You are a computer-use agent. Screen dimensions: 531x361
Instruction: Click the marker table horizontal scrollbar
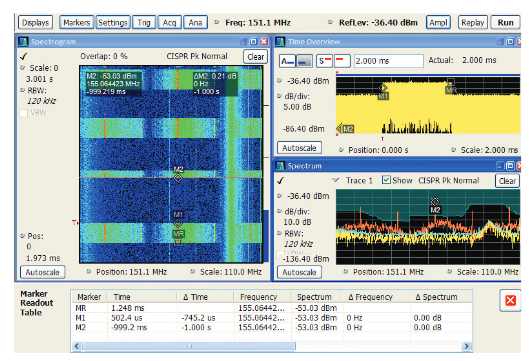[x=272, y=346]
